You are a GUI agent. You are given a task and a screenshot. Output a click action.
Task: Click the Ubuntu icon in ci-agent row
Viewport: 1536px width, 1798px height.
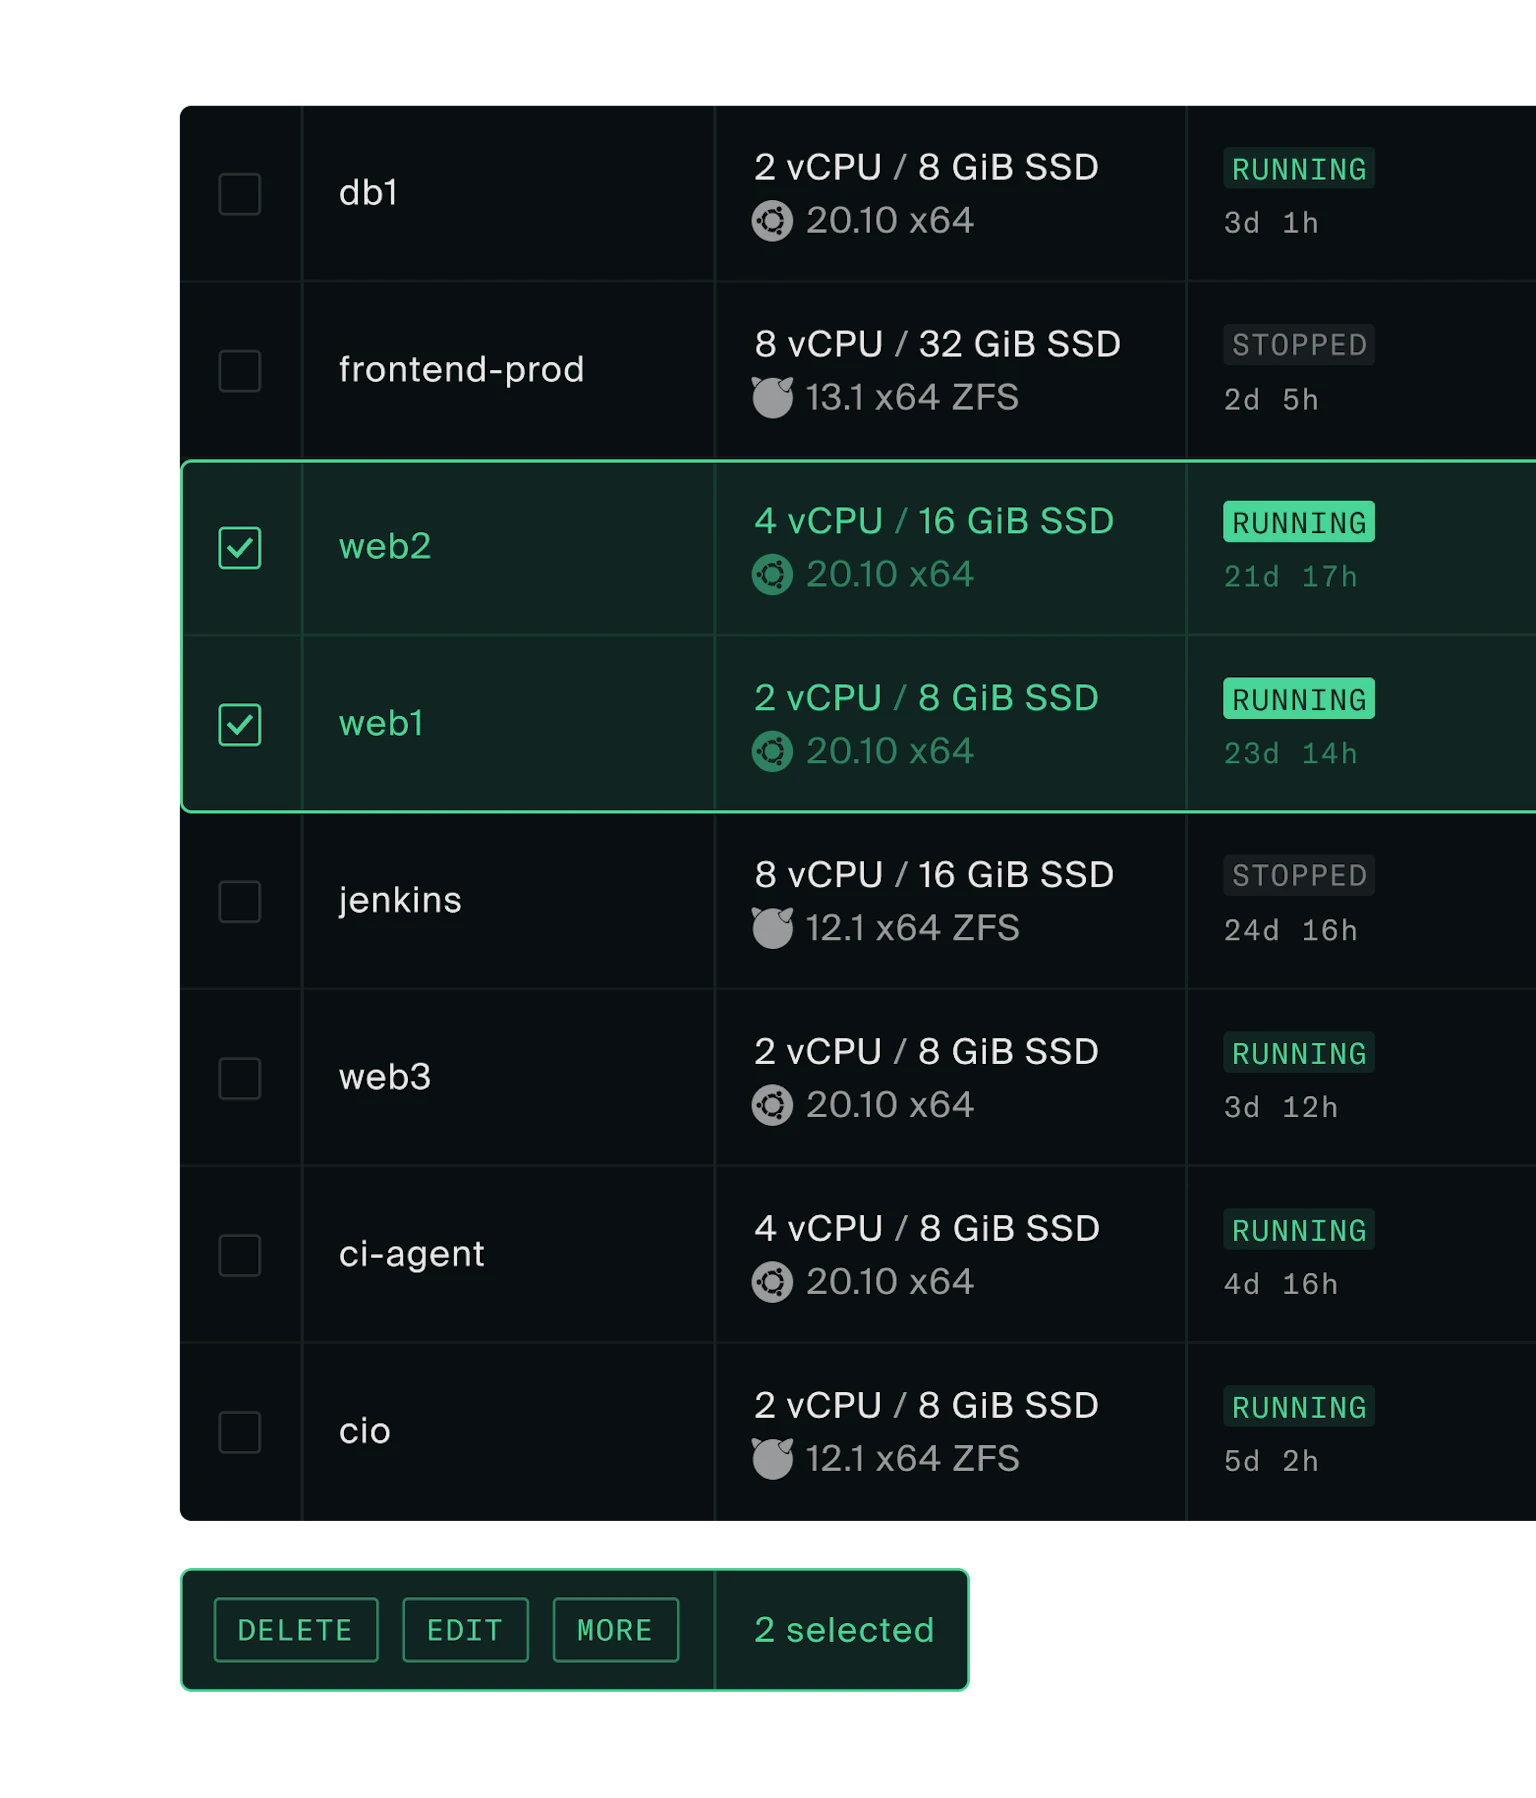click(772, 1283)
